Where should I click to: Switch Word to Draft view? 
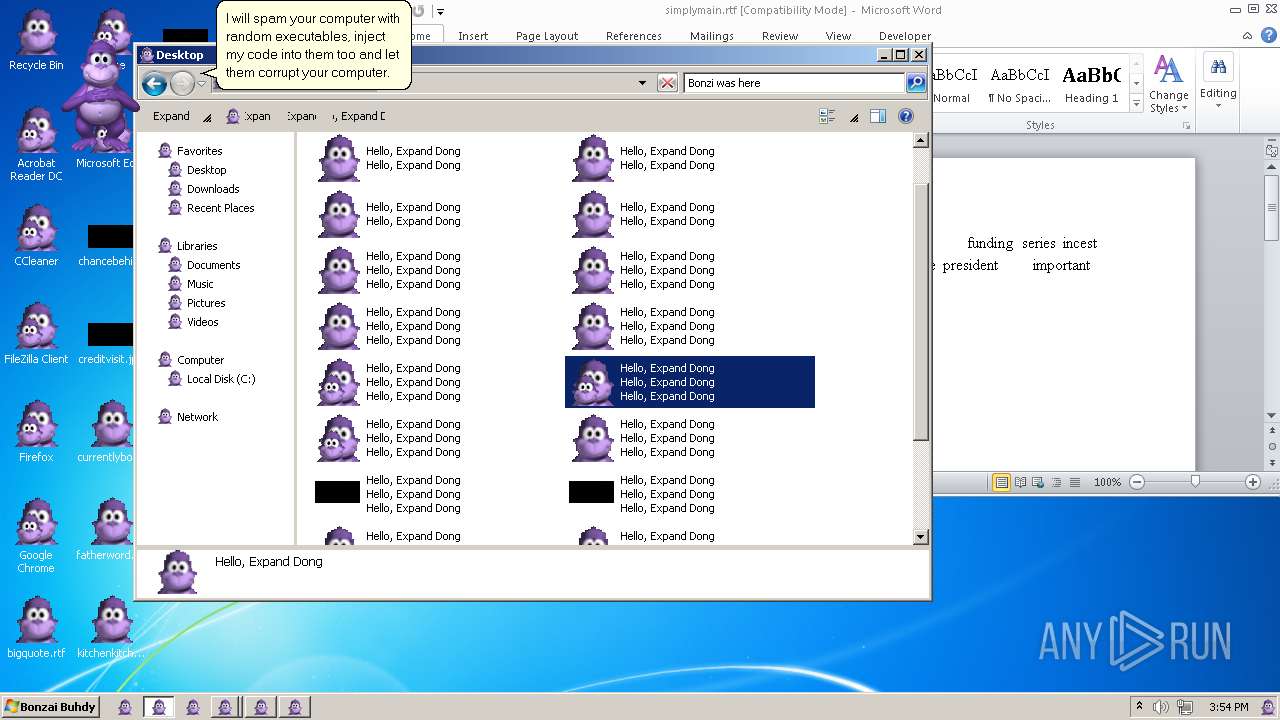click(1075, 482)
